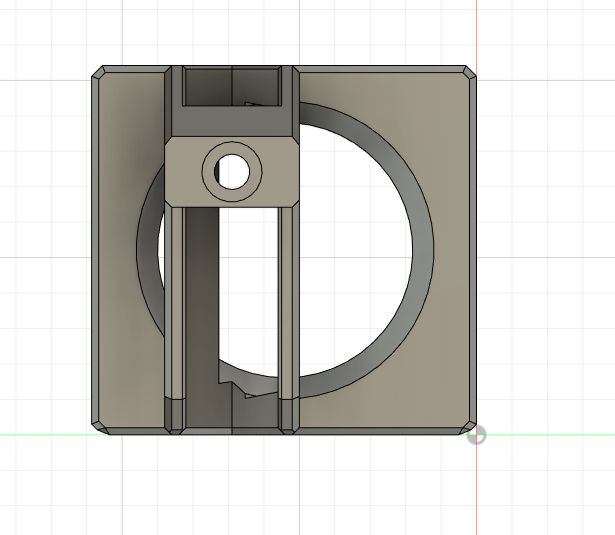Select the left vertical rail below center block
This screenshot has height=535, width=615.
tap(177, 302)
